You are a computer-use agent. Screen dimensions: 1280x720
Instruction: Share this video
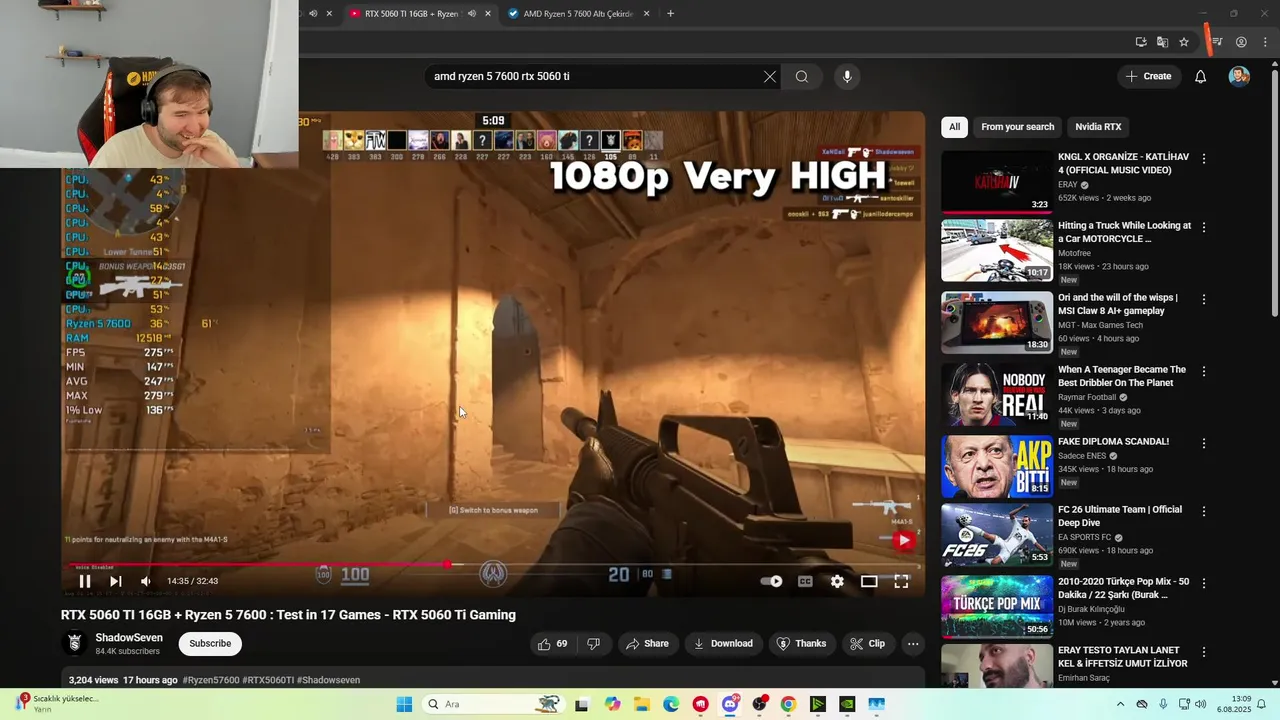click(x=647, y=644)
